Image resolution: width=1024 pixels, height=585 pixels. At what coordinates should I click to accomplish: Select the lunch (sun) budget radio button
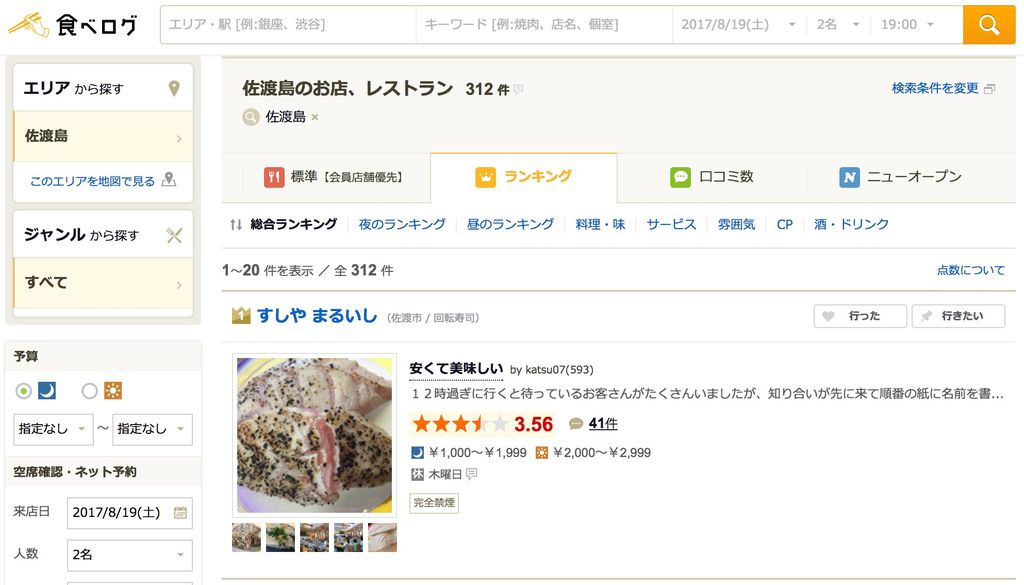pyautogui.click(x=89, y=391)
